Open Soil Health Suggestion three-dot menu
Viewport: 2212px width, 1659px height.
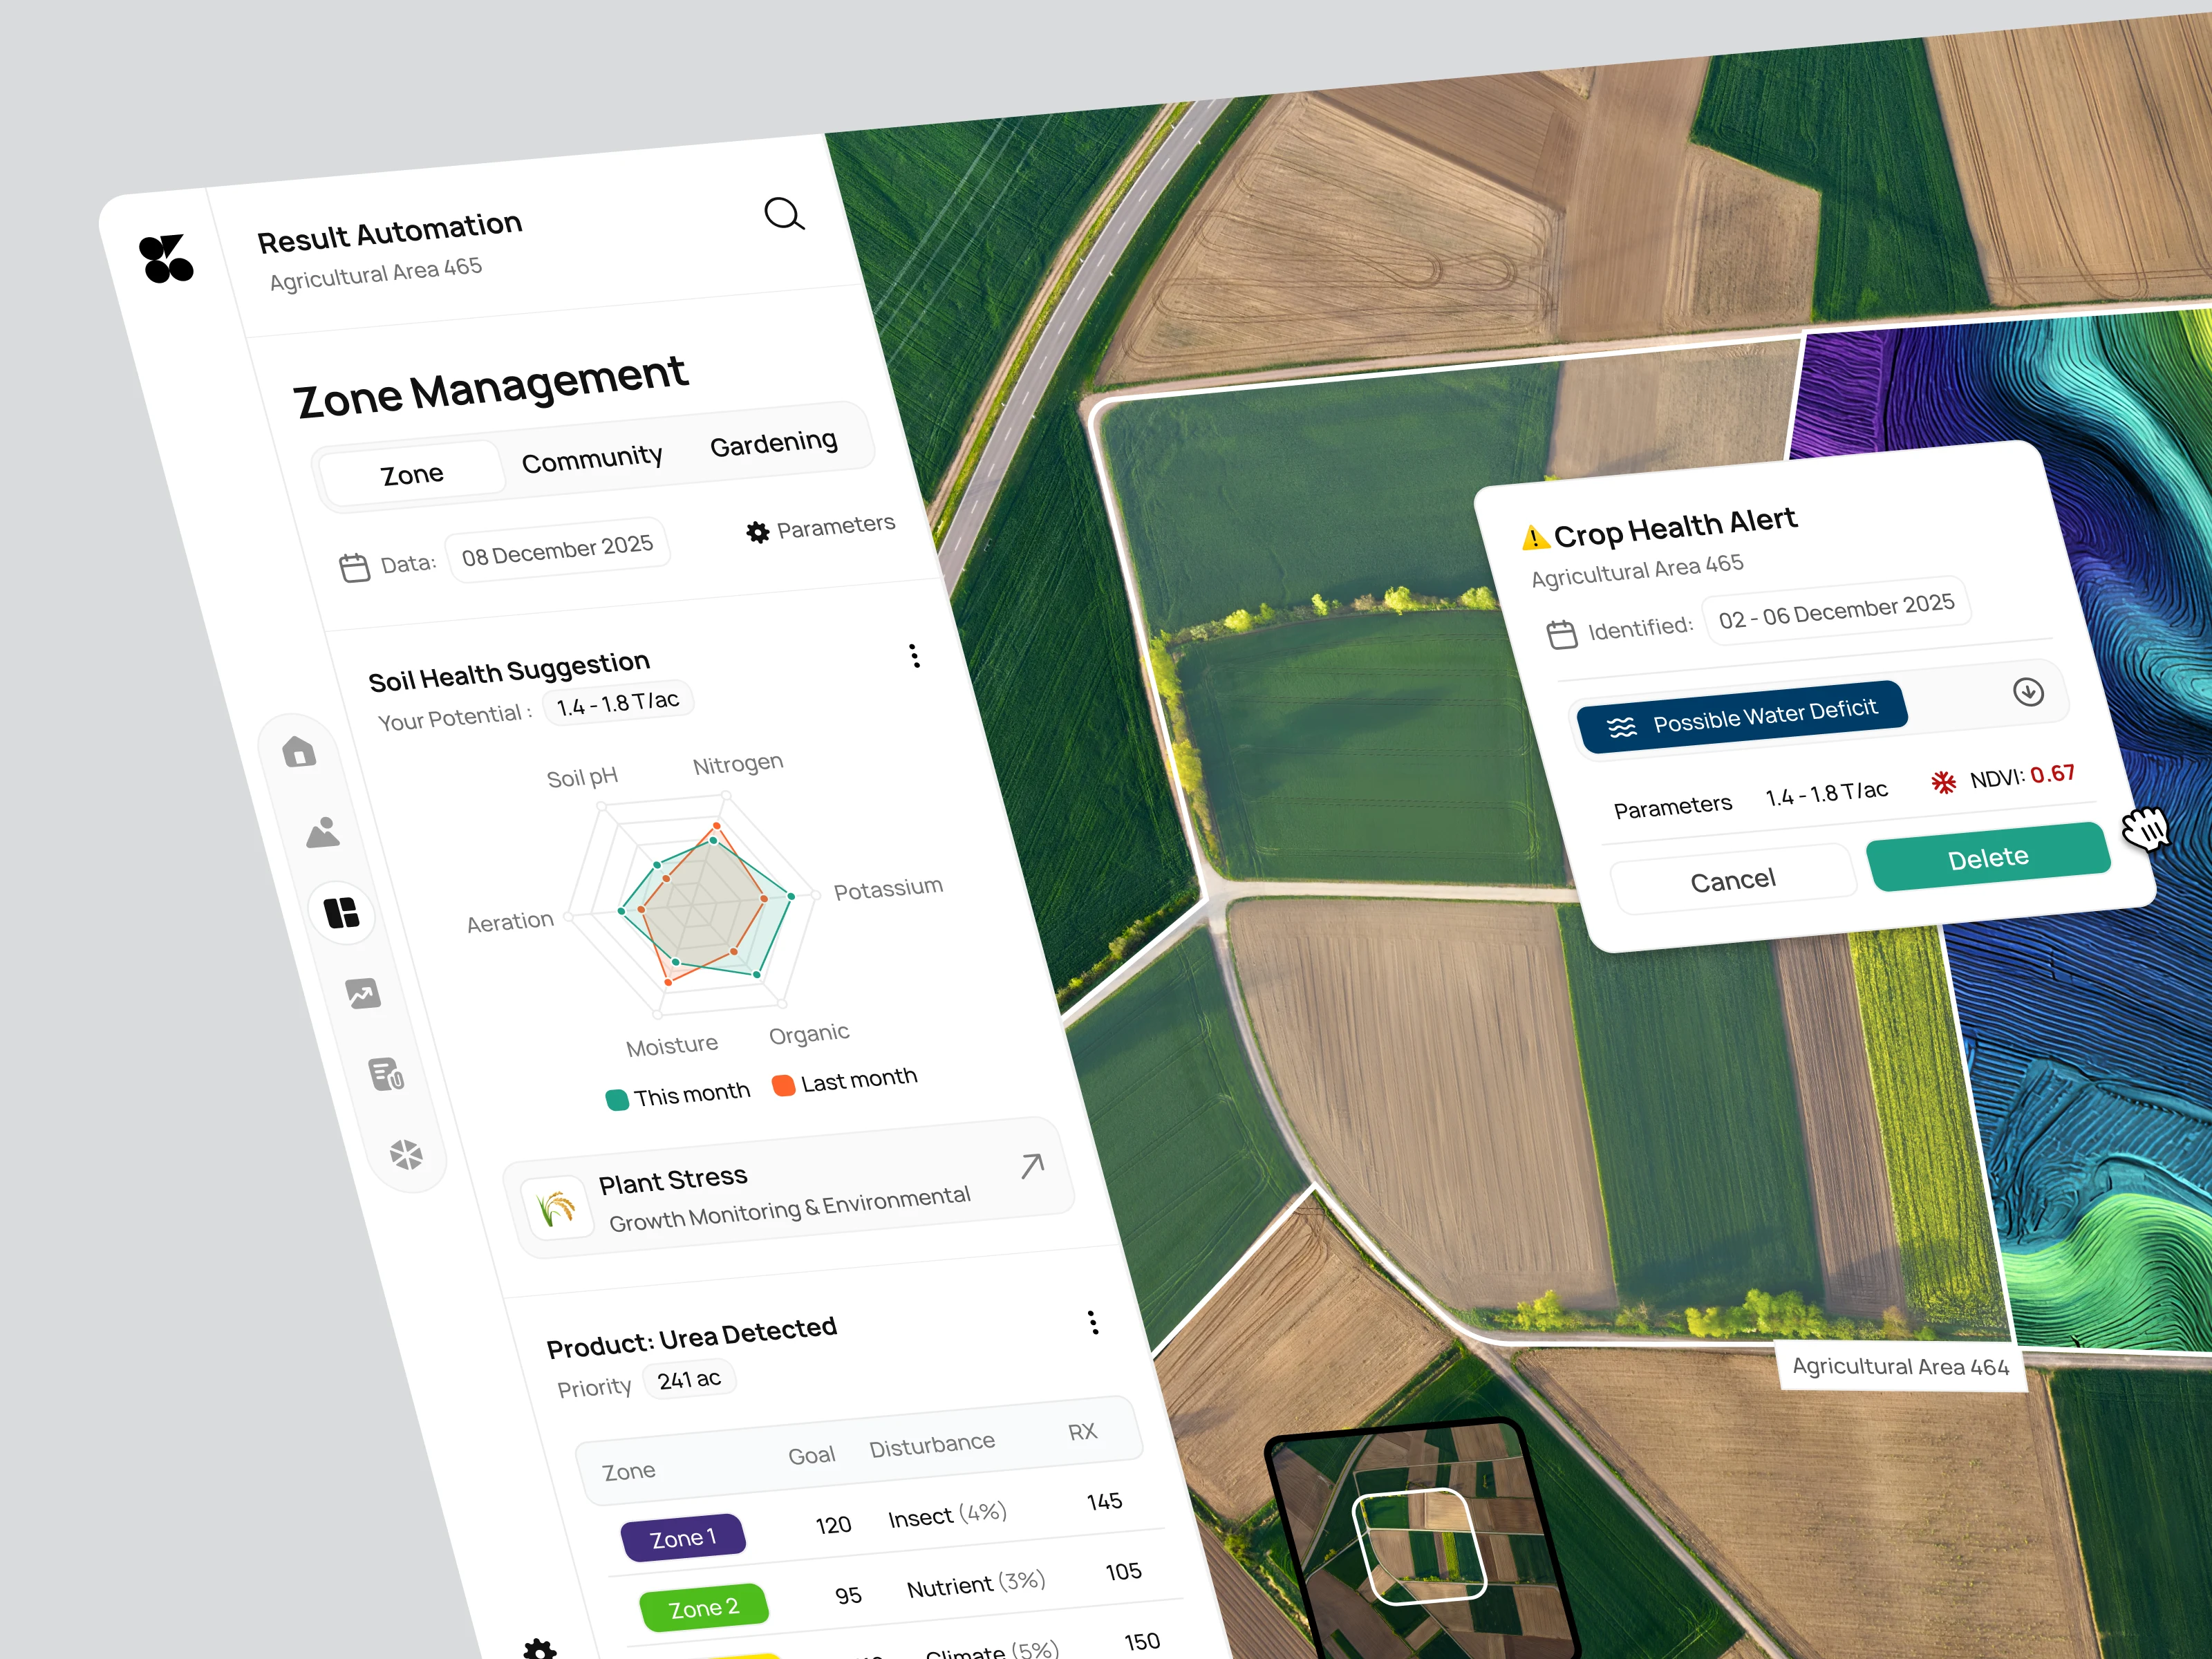tap(914, 656)
